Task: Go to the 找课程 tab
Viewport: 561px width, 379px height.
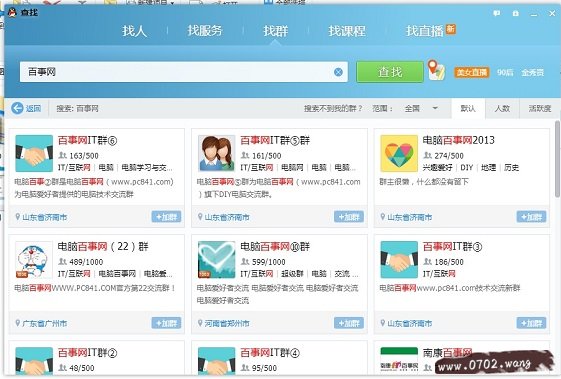Action: (347, 31)
